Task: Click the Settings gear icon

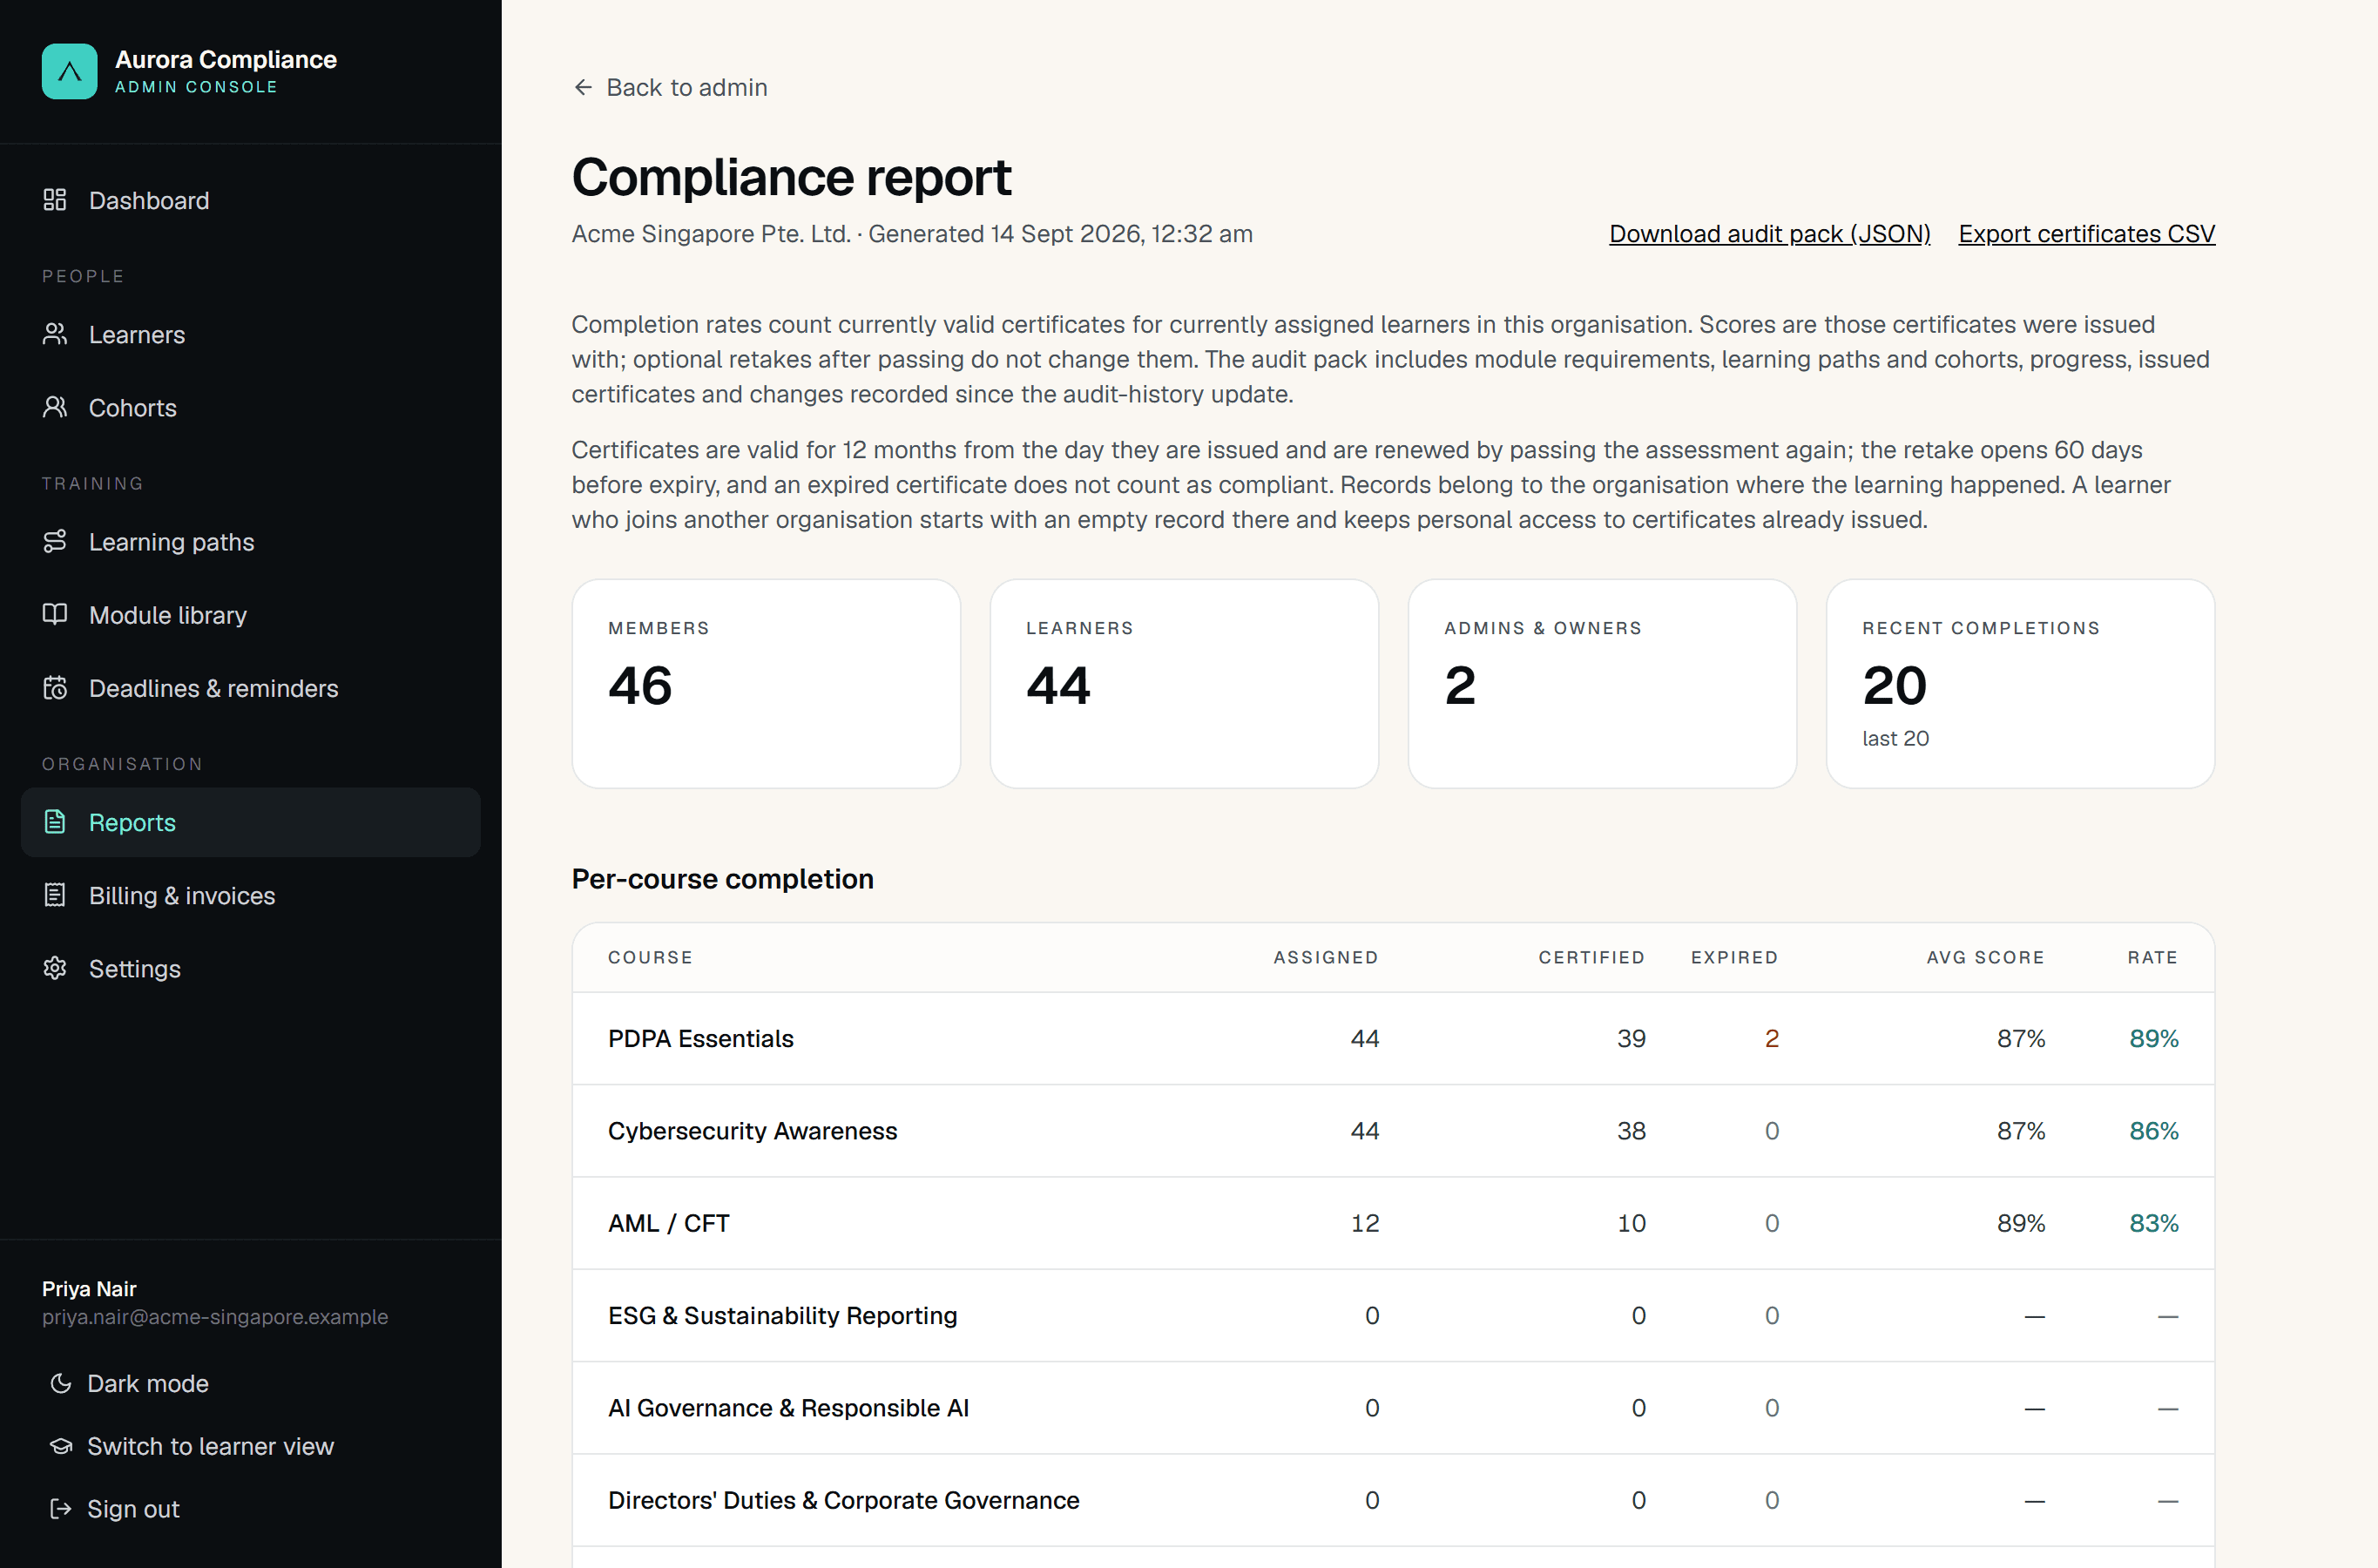Action: click(x=55, y=968)
